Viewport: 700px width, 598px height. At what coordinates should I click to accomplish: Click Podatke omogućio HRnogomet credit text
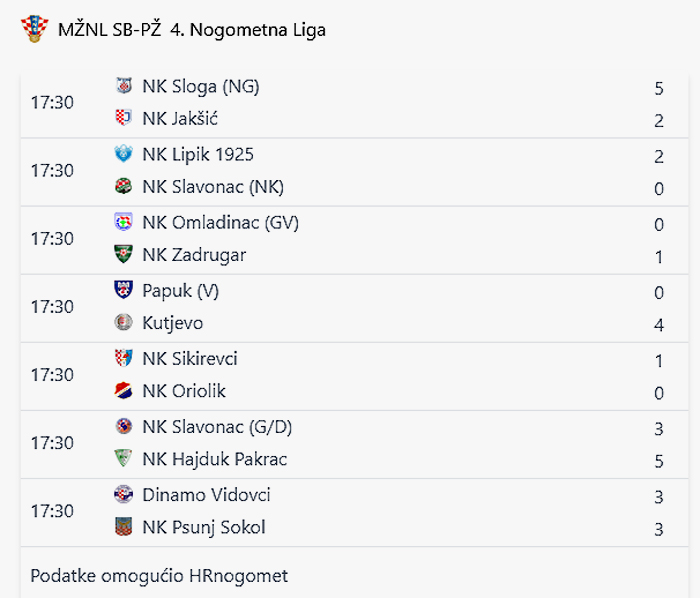(x=159, y=576)
